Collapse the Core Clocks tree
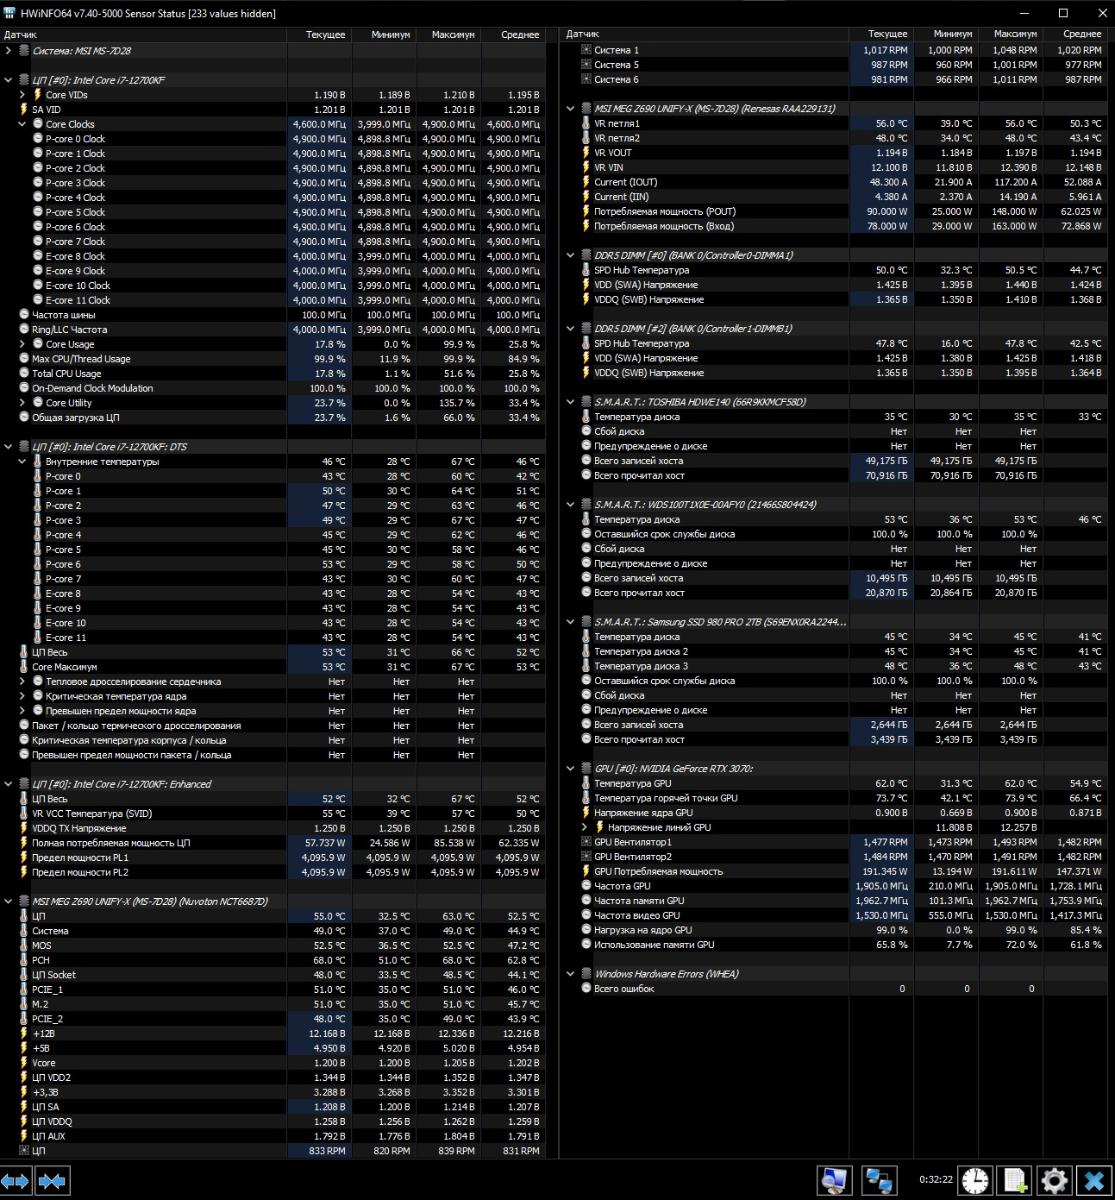Viewport: 1115px width, 1200px height. pyautogui.click(x=23, y=124)
